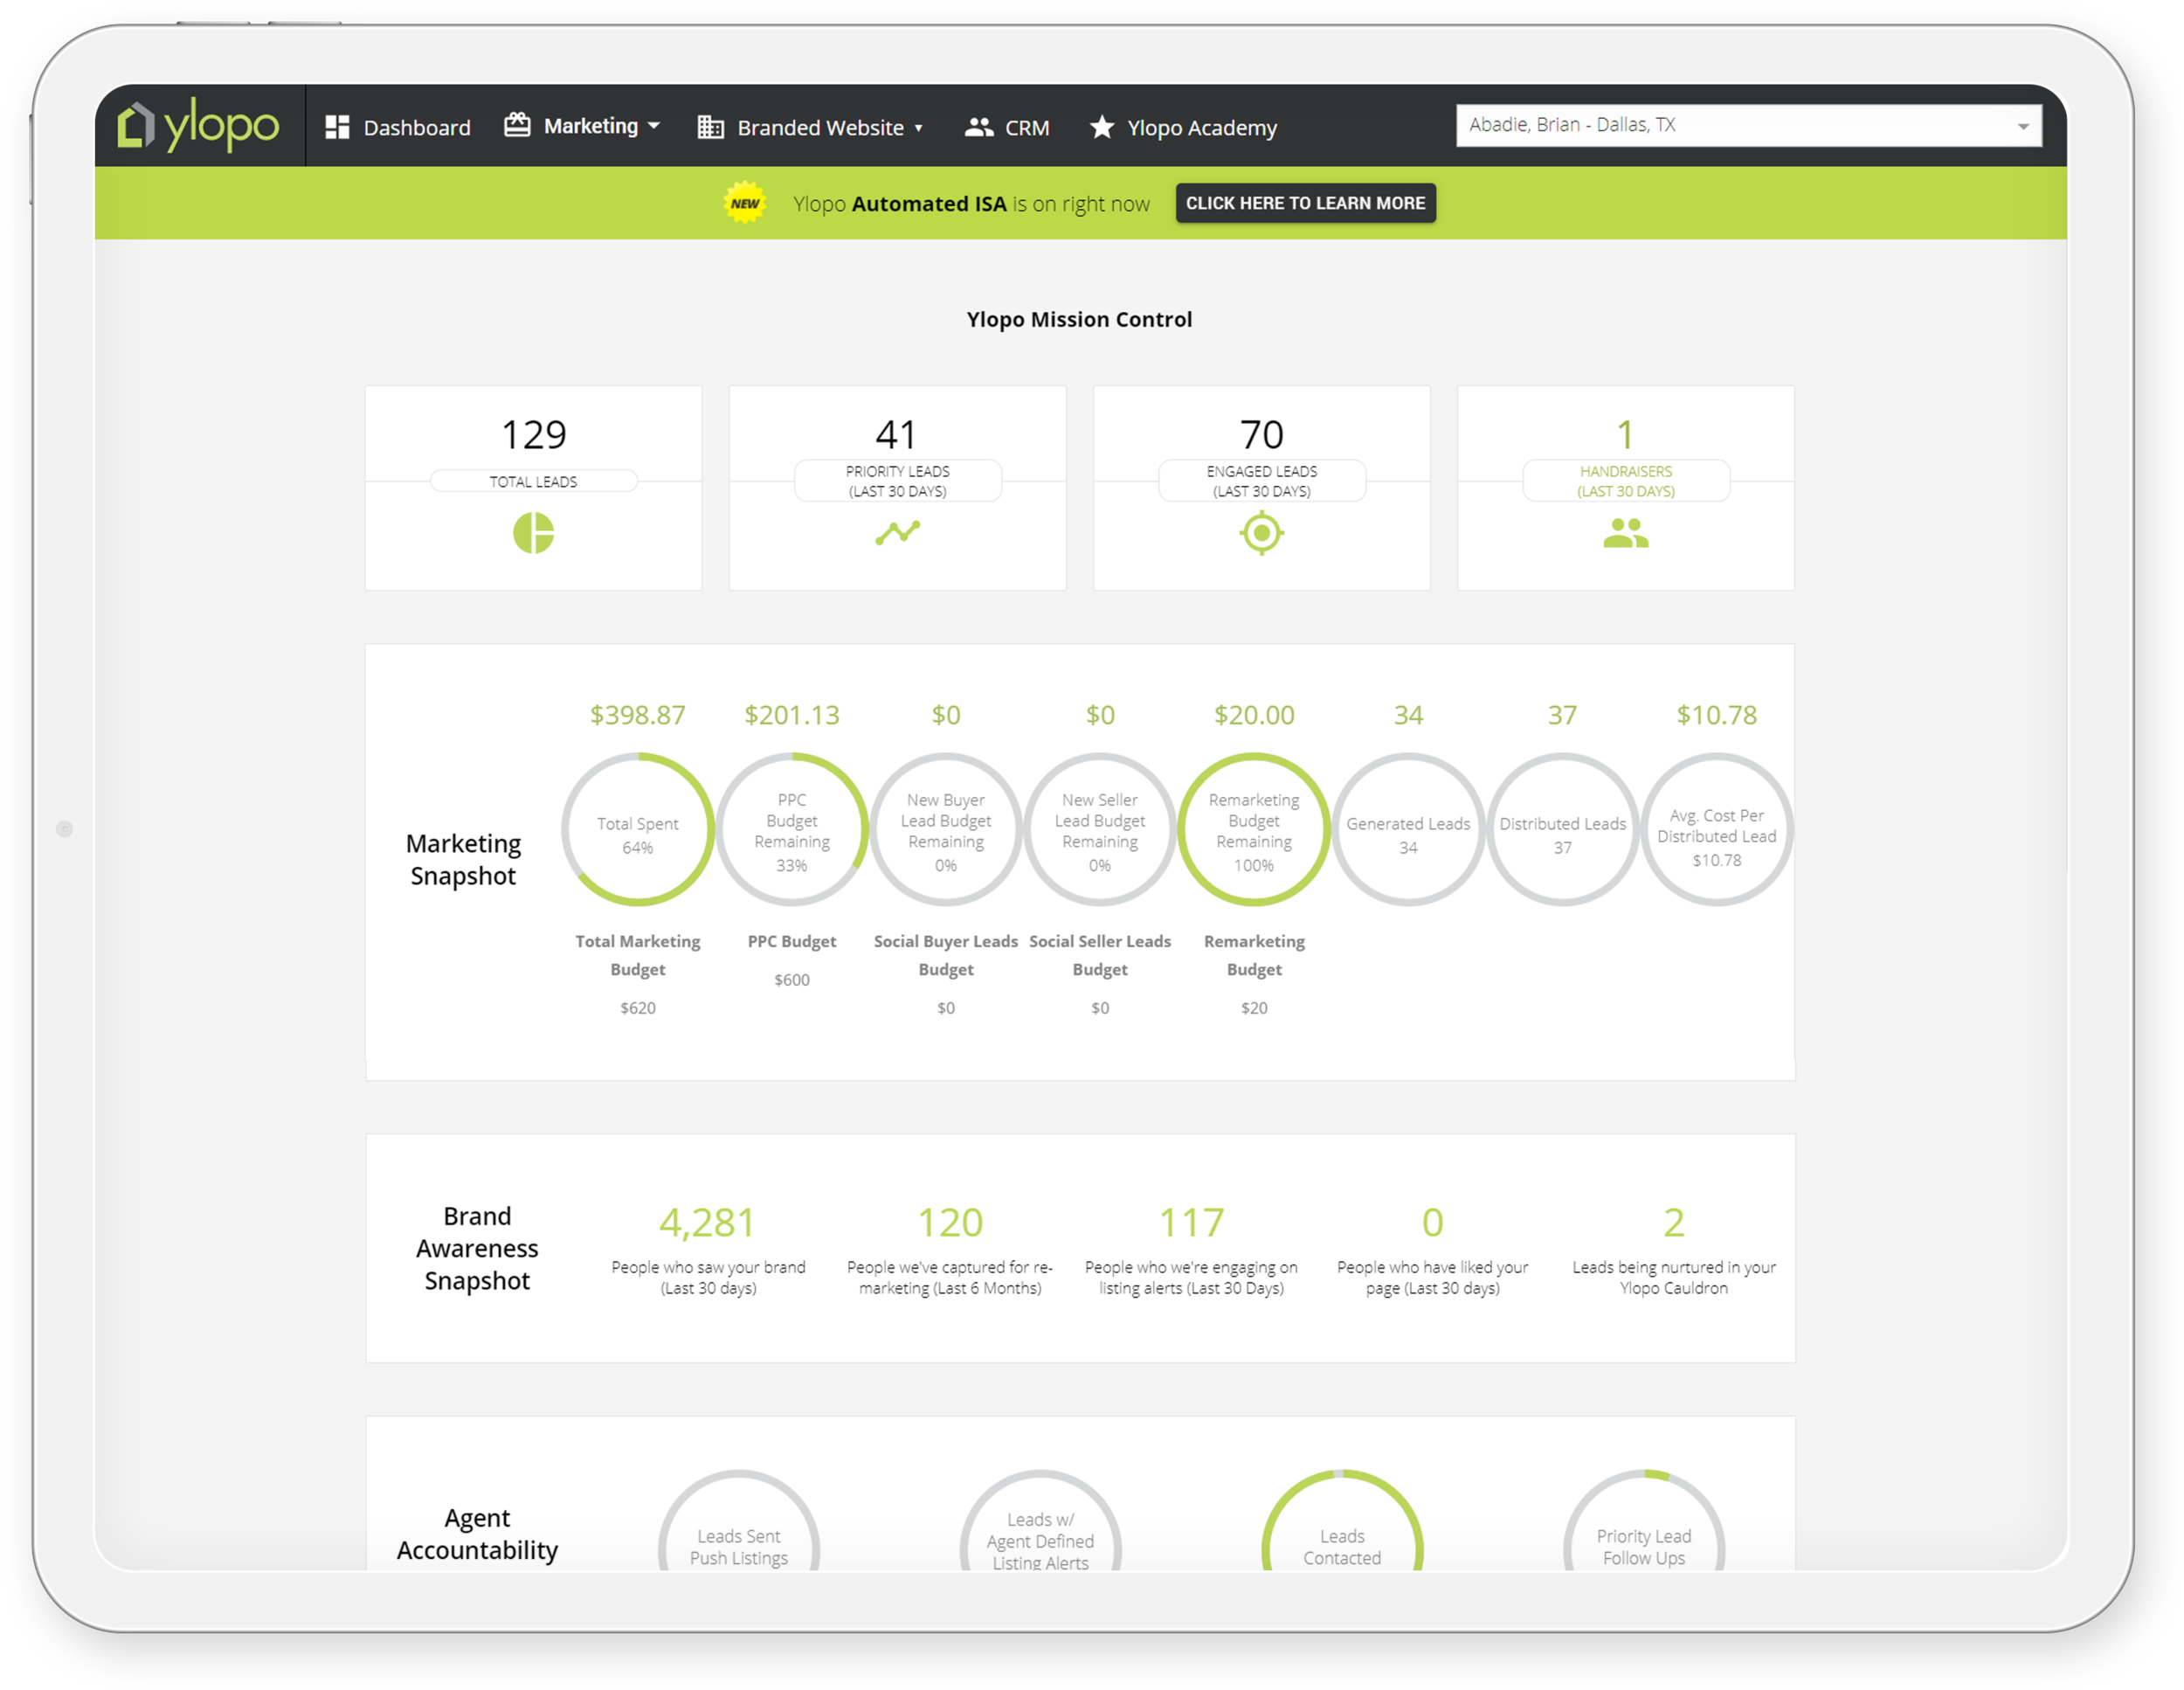This screenshot has height=1690, width=2184.
Task: Click the Avg. Cost Per Distributed Lead ring
Action: coord(1717,830)
